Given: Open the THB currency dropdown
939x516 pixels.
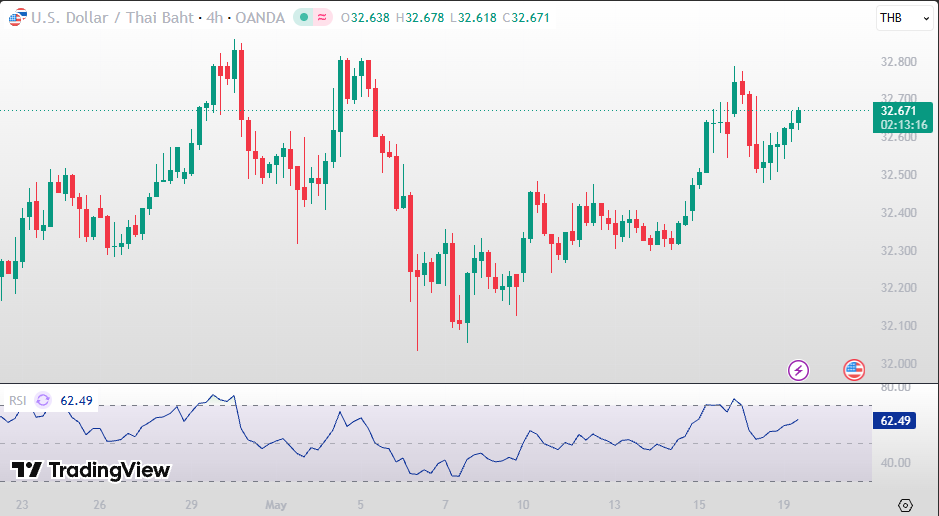Looking at the screenshot, I should pos(904,18).
